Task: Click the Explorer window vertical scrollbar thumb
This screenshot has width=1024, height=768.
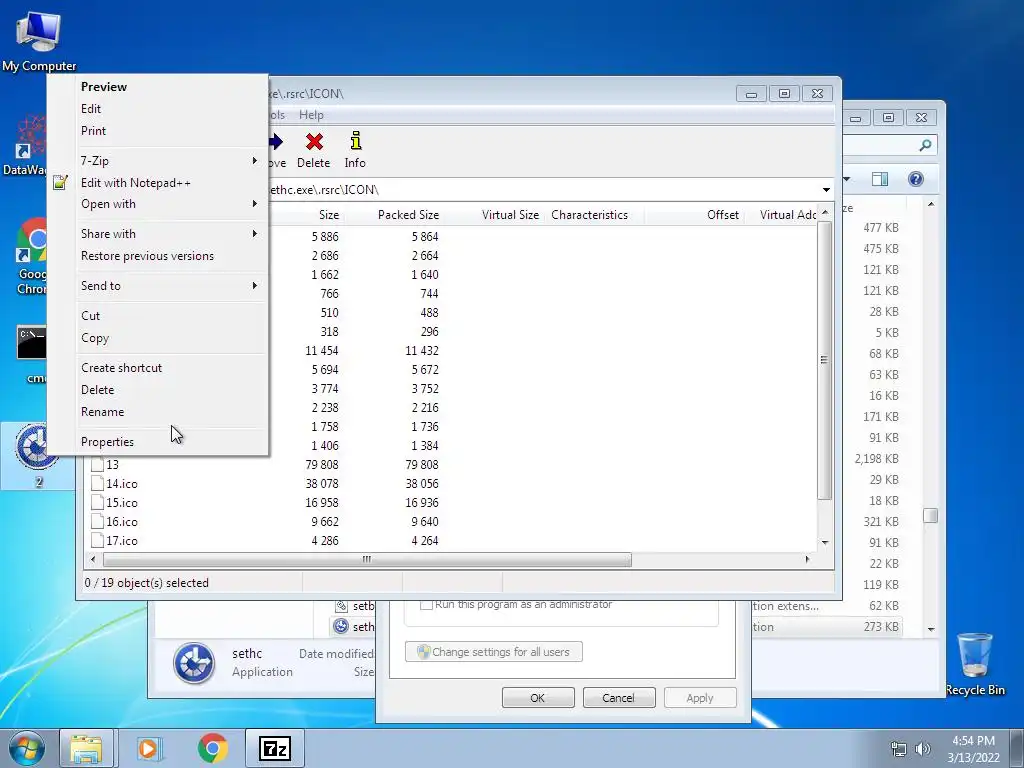Action: coord(931,516)
